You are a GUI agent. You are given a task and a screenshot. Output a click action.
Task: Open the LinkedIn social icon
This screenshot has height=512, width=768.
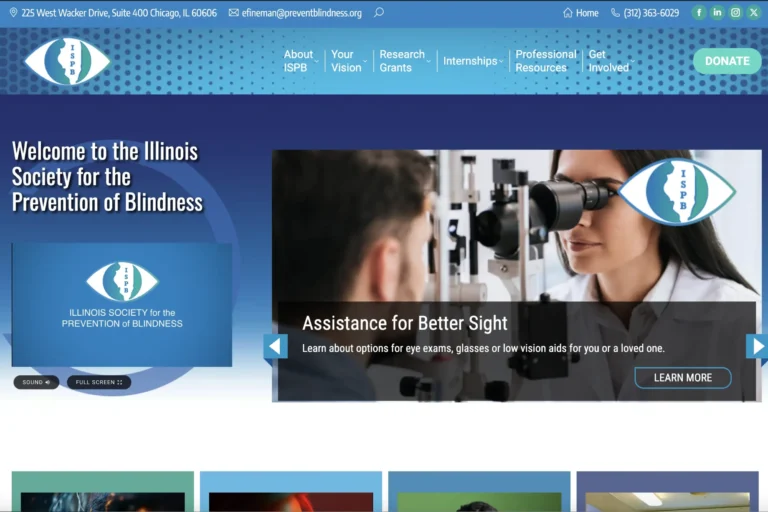(x=717, y=13)
